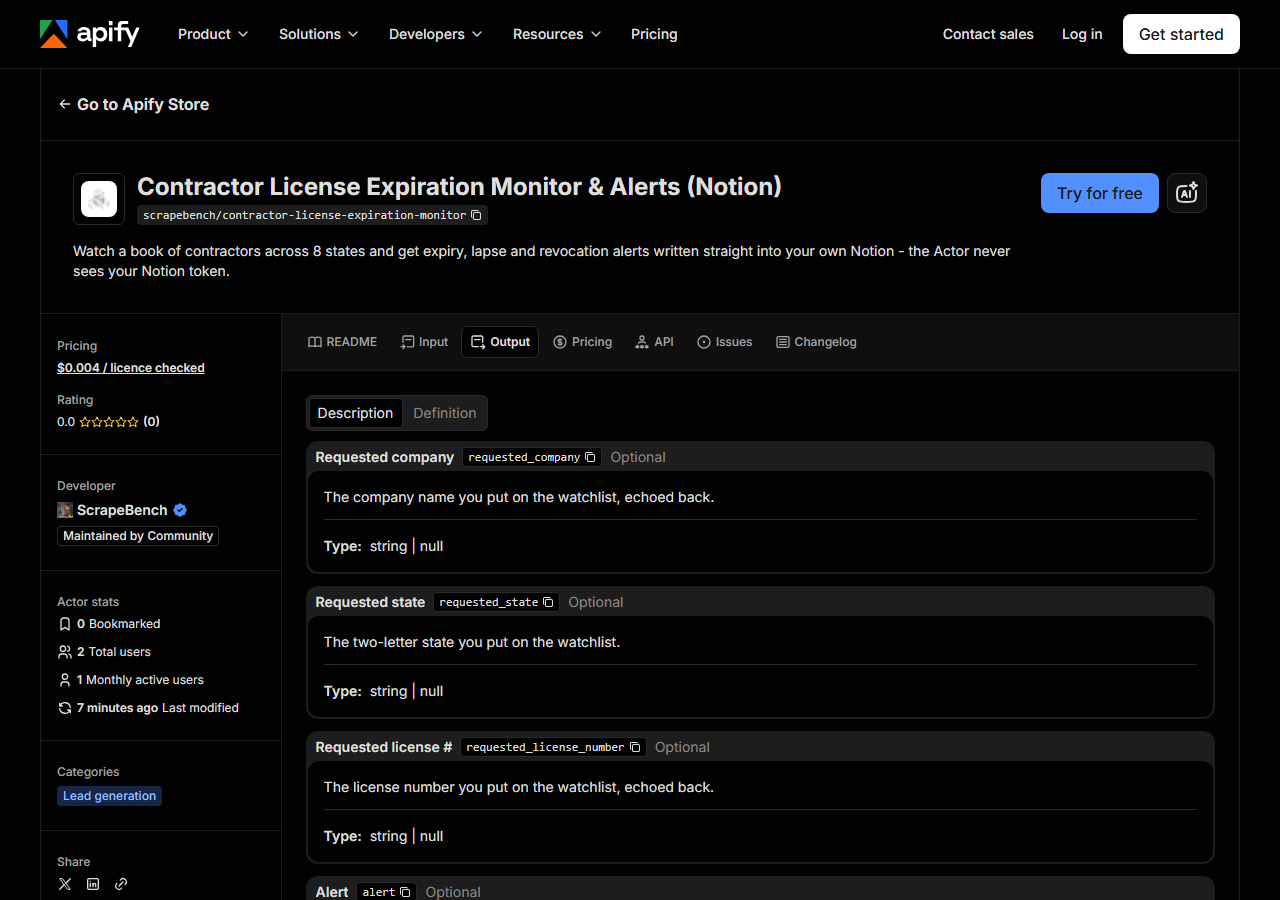The height and width of the screenshot is (900, 1280).
Task: Click the Maintained by Community badge
Action: point(138,536)
